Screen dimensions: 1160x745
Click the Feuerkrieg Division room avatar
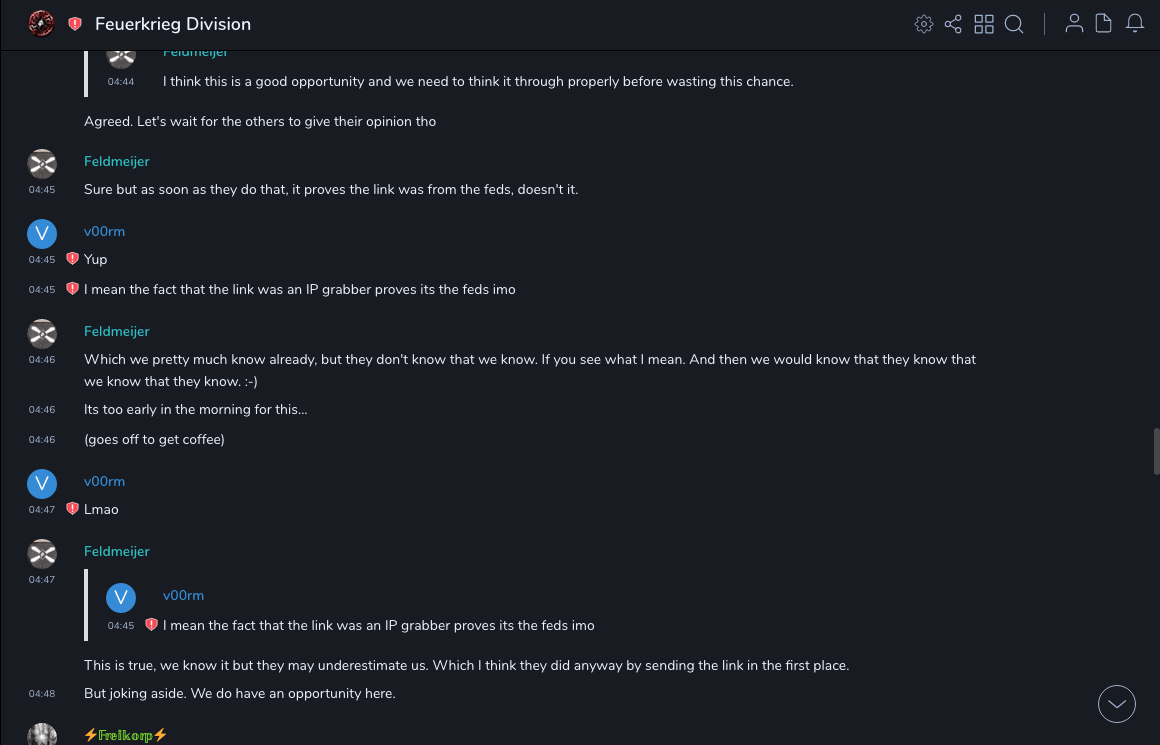pyautogui.click(x=41, y=24)
